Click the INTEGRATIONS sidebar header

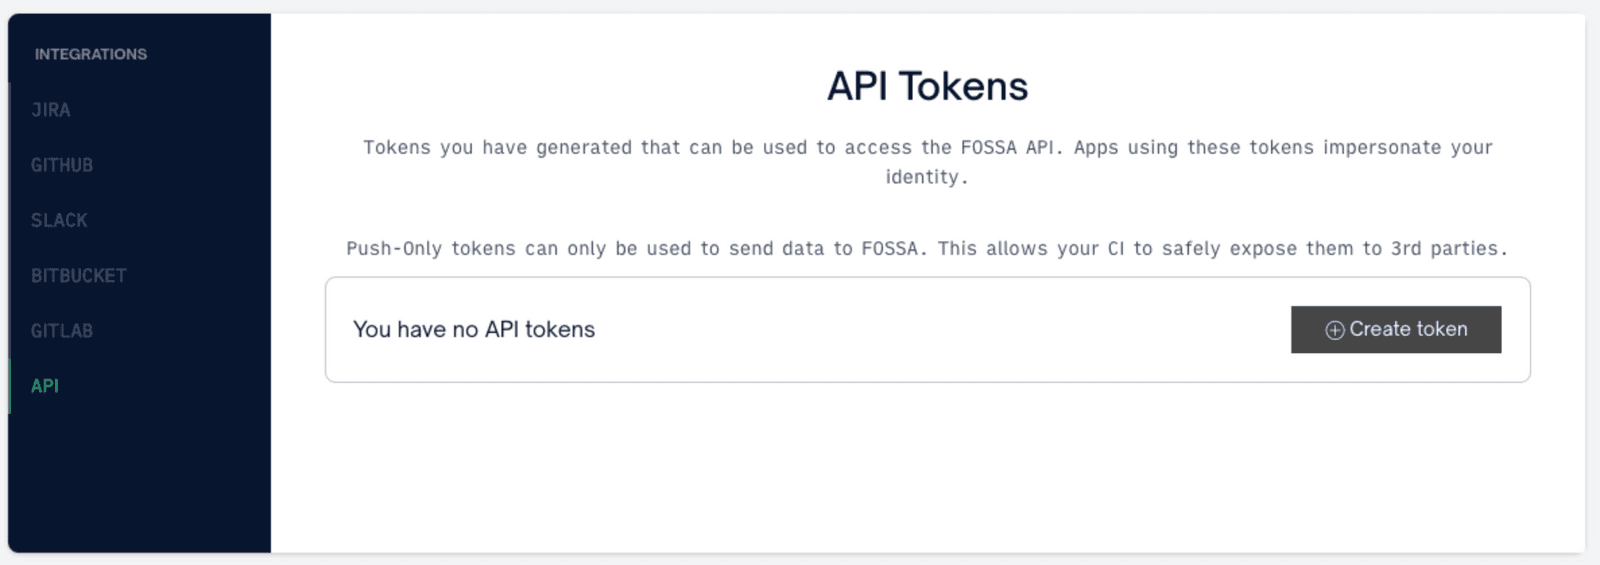(91, 54)
